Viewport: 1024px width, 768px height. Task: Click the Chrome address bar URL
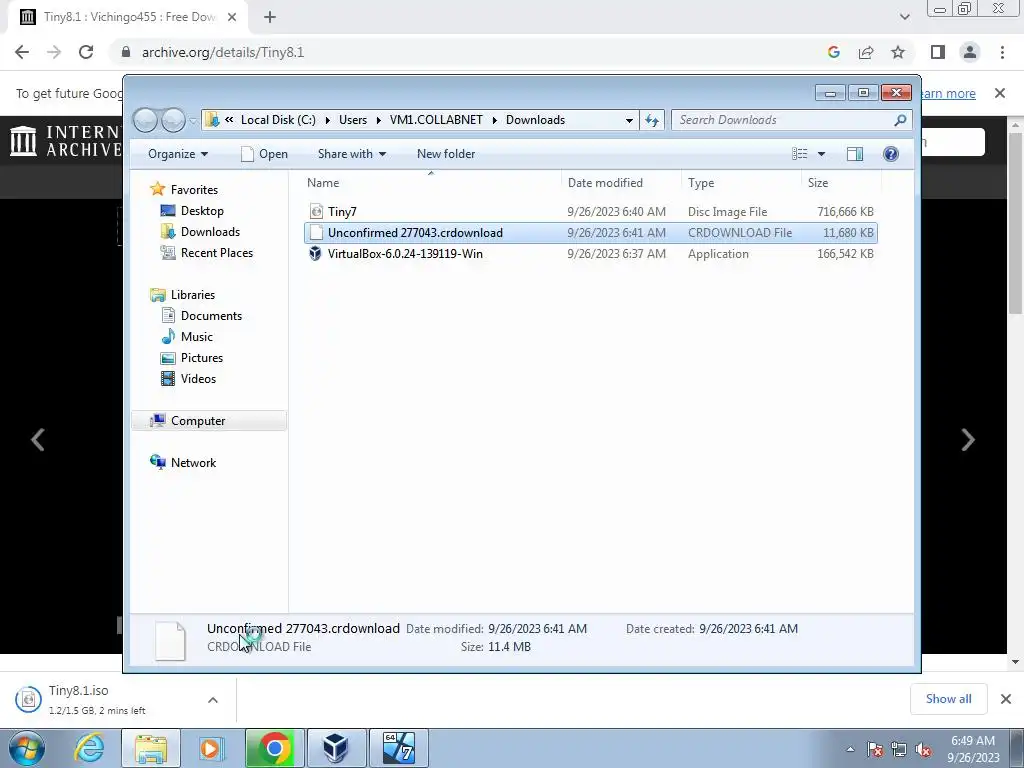click(x=223, y=52)
